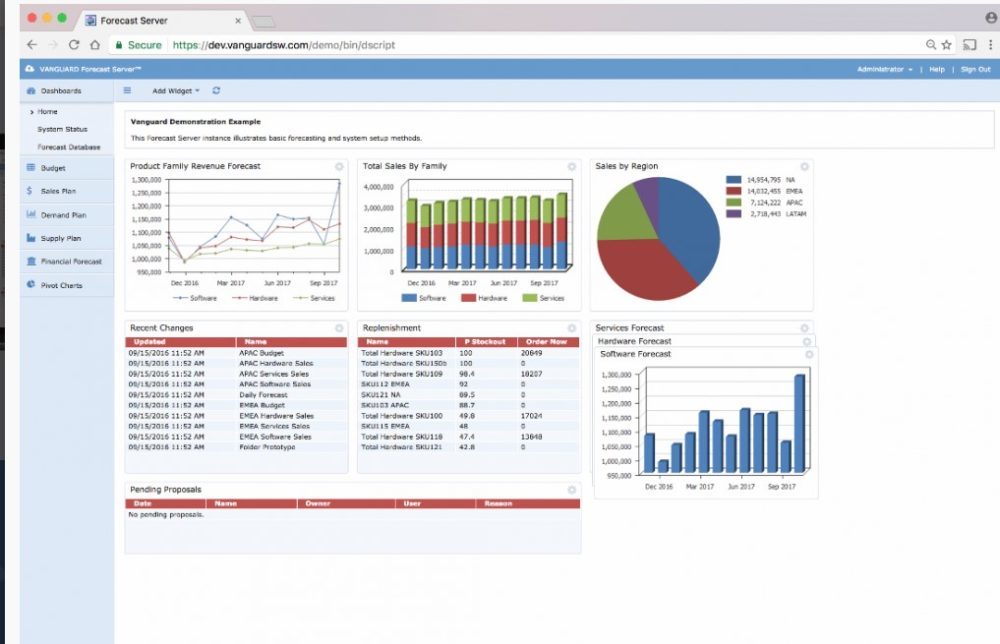The height and width of the screenshot is (644, 1000).
Task: Sort Pending Proposals by Owner column header
Action: 346,504
